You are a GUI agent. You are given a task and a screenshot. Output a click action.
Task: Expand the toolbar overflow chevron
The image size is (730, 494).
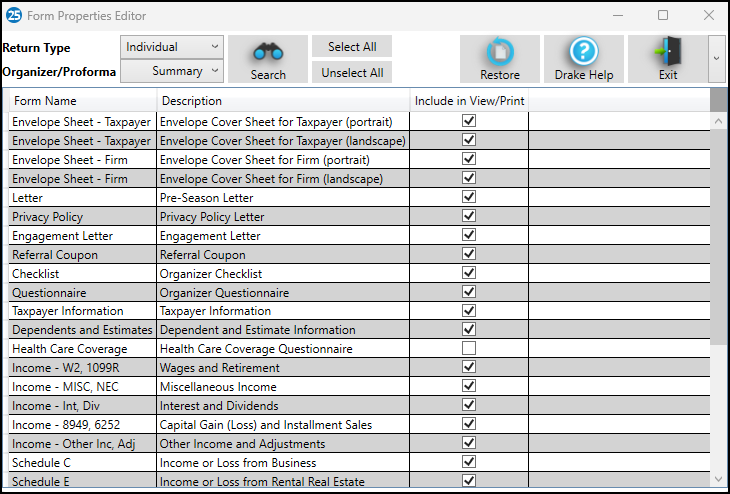tap(716, 59)
